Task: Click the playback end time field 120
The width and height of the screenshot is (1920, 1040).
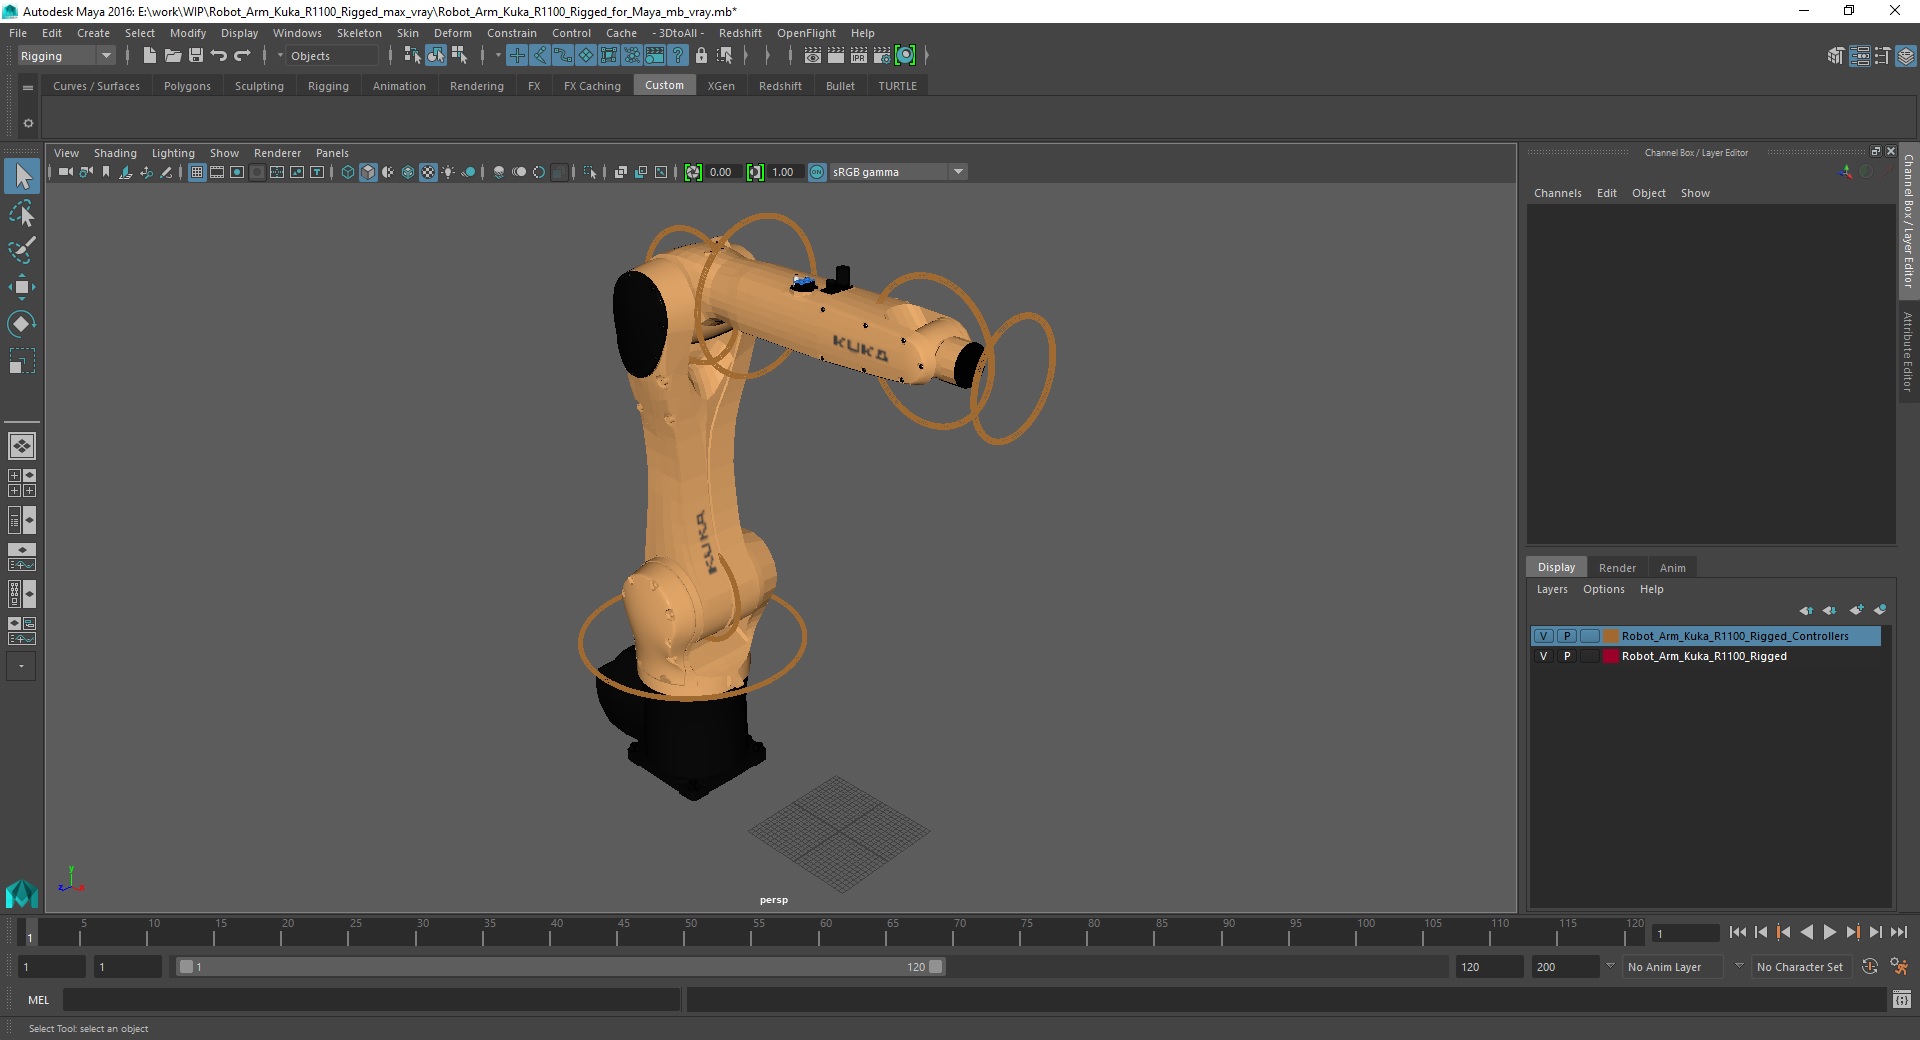Action: [x=1488, y=967]
